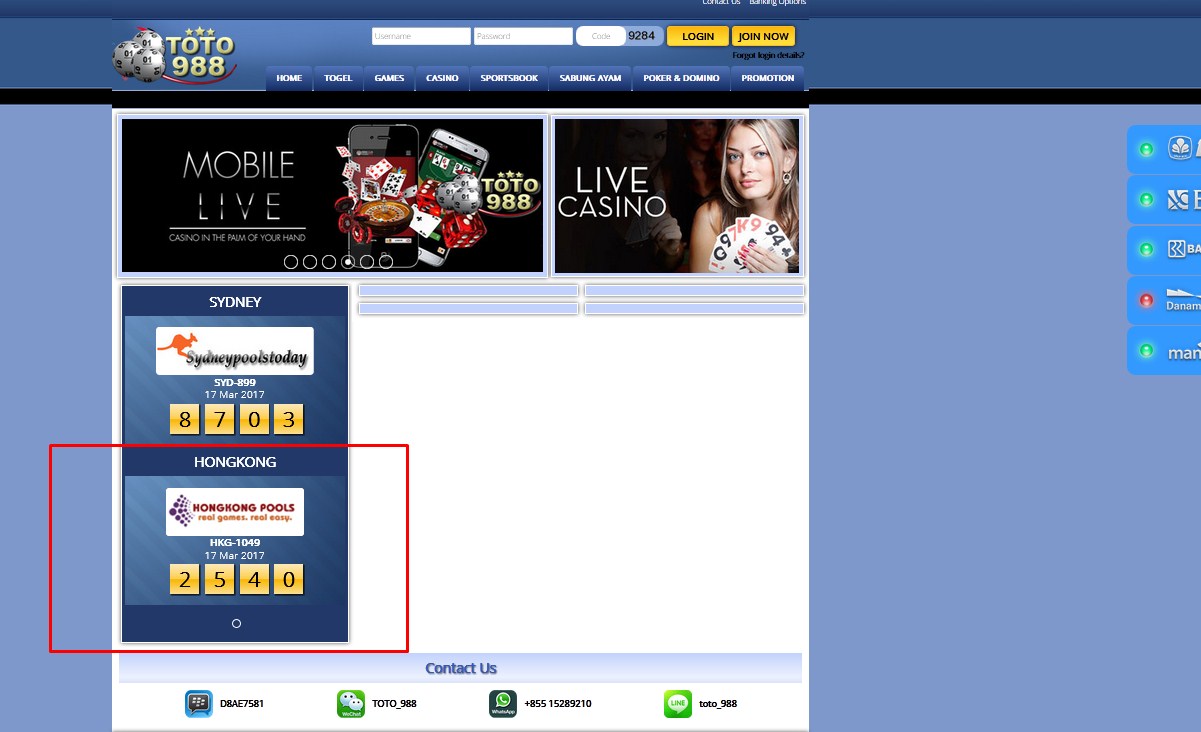
Task: Open the SPORTSBOOK menu item
Action: (x=509, y=78)
